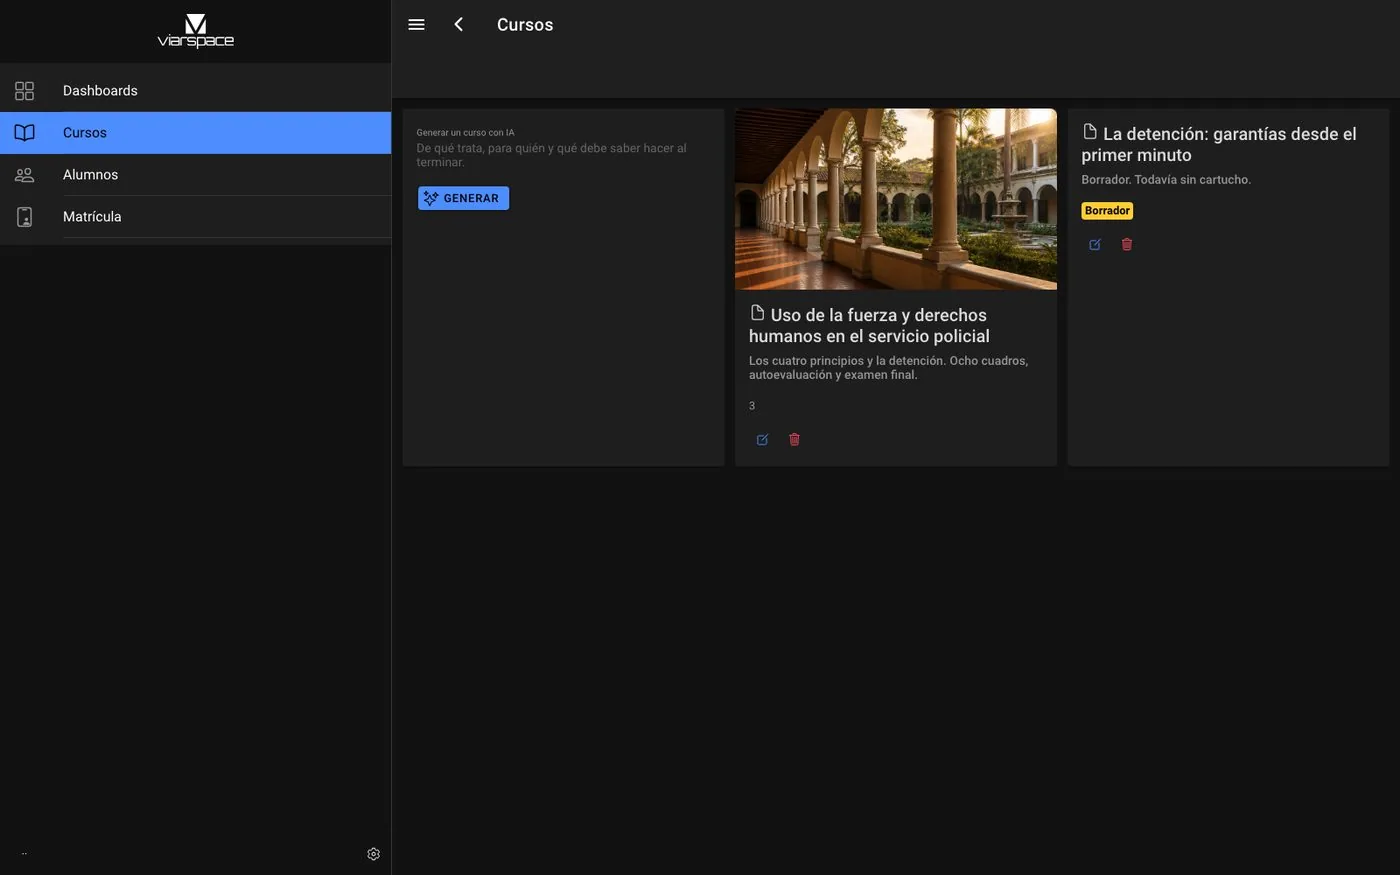Open the courtyard course thumbnail image

(896, 199)
